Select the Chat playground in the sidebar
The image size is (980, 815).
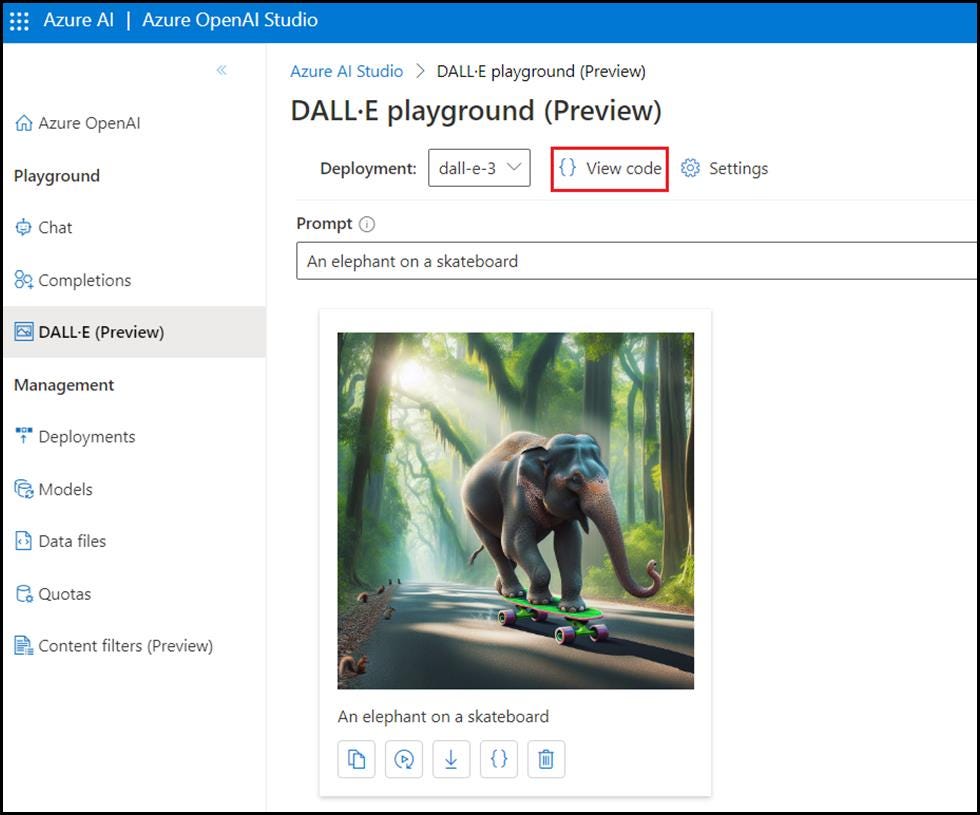tap(55, 227)
